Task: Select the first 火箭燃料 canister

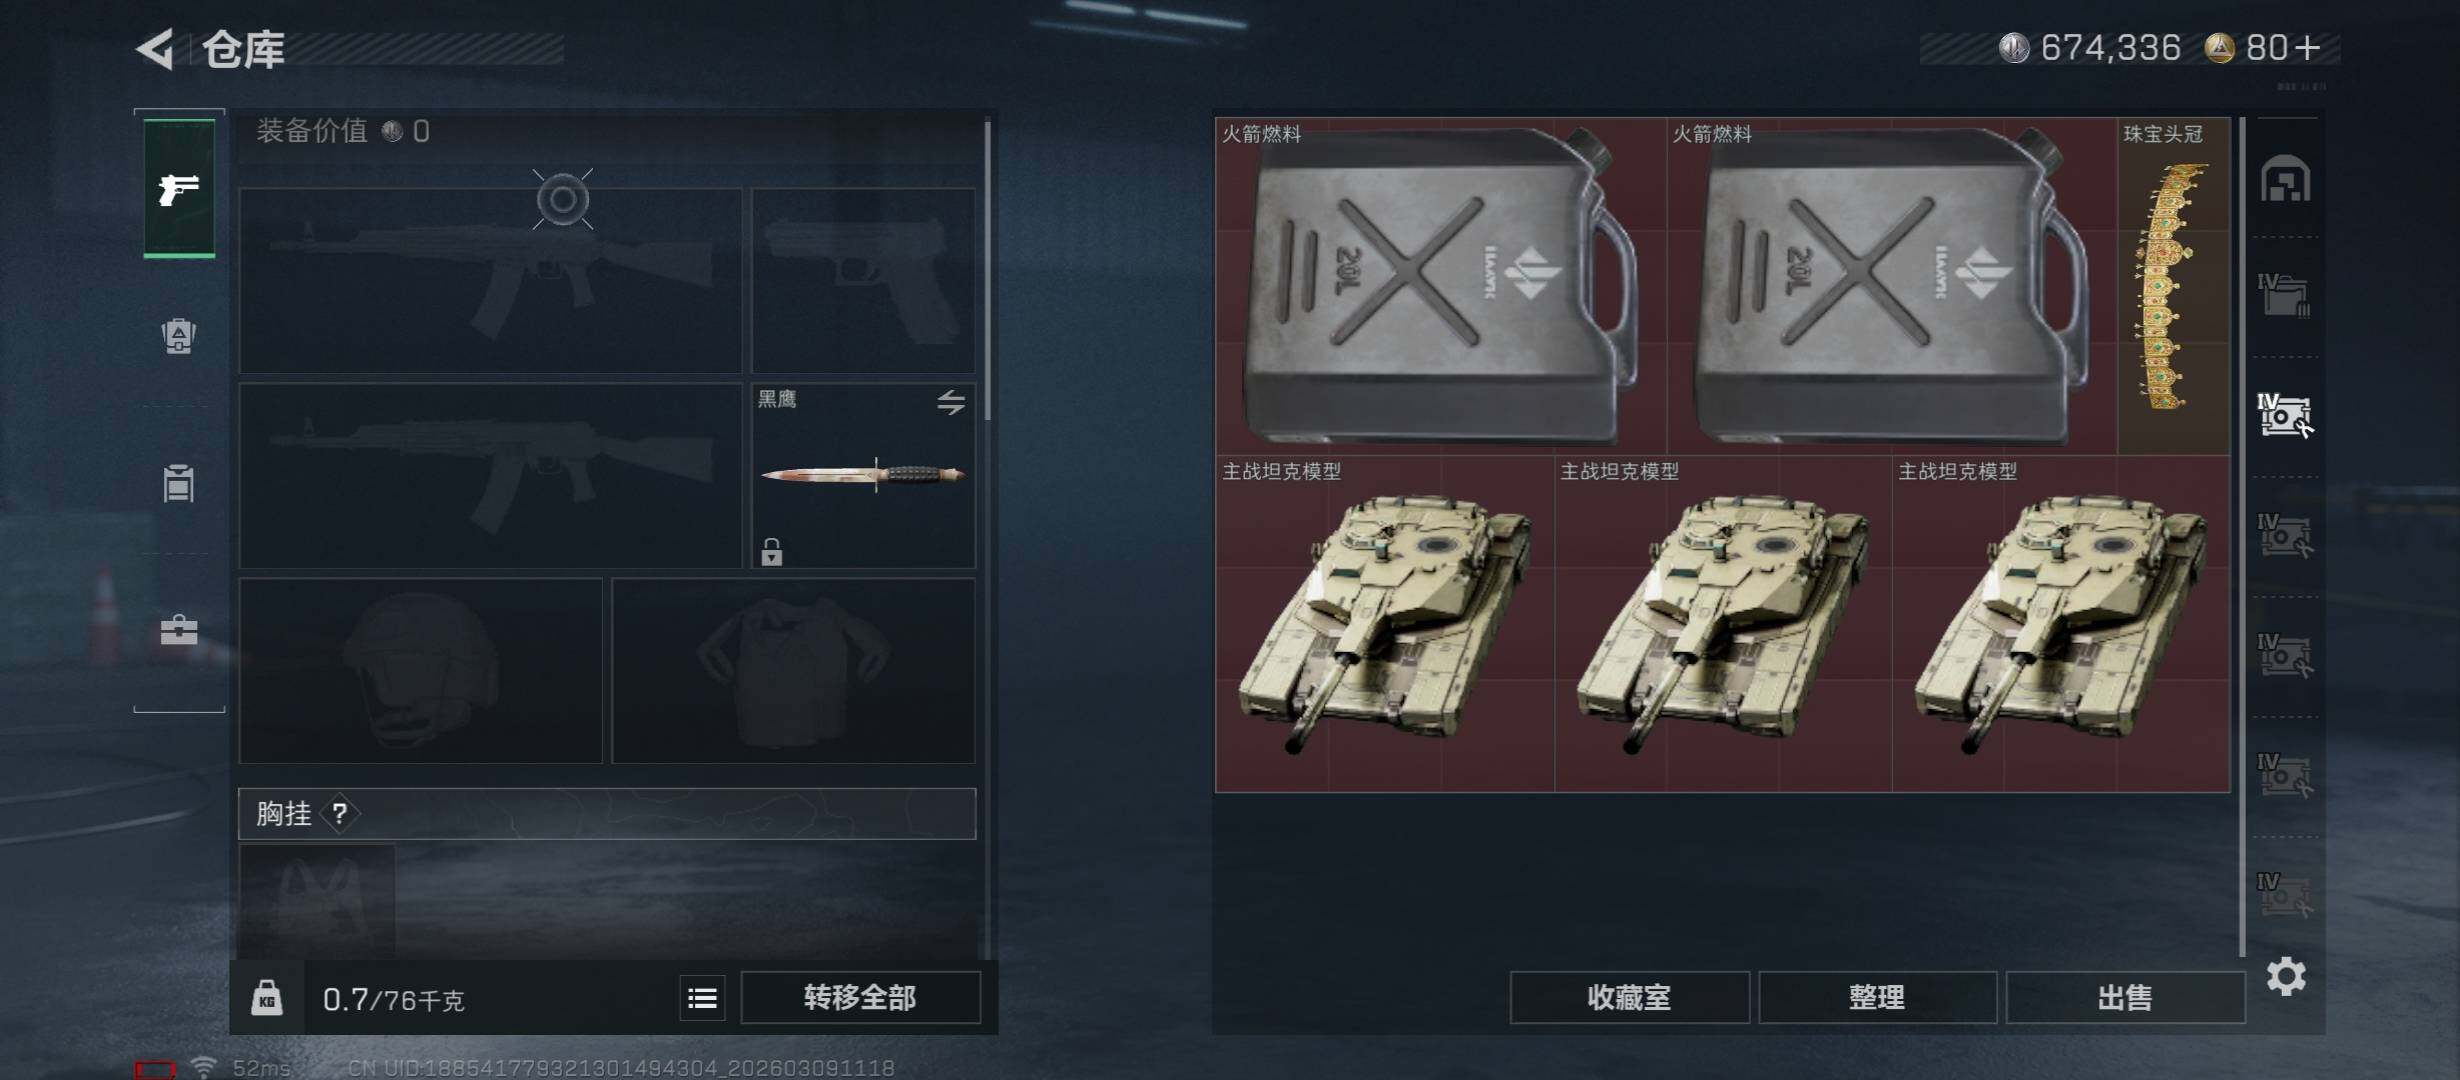Action: [1441, 286]
